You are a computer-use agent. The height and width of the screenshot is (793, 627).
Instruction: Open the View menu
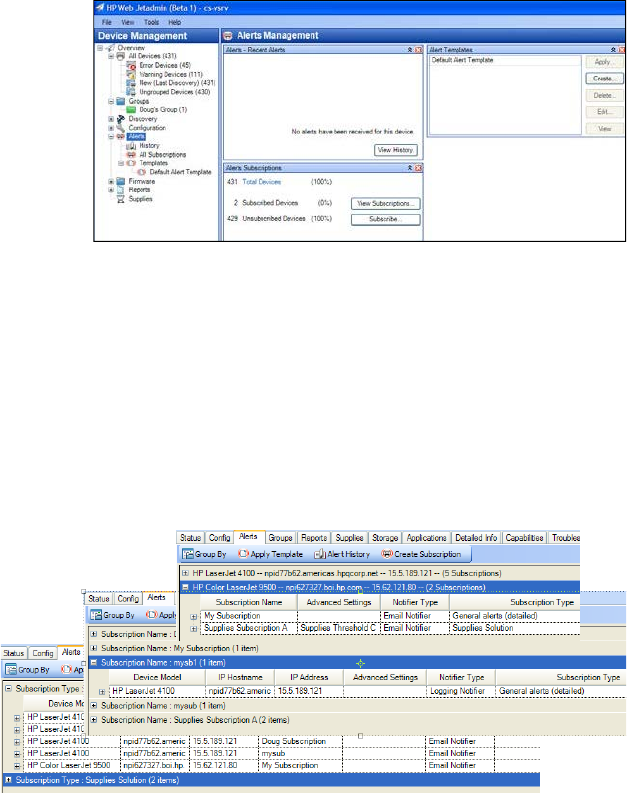point(128,22)
